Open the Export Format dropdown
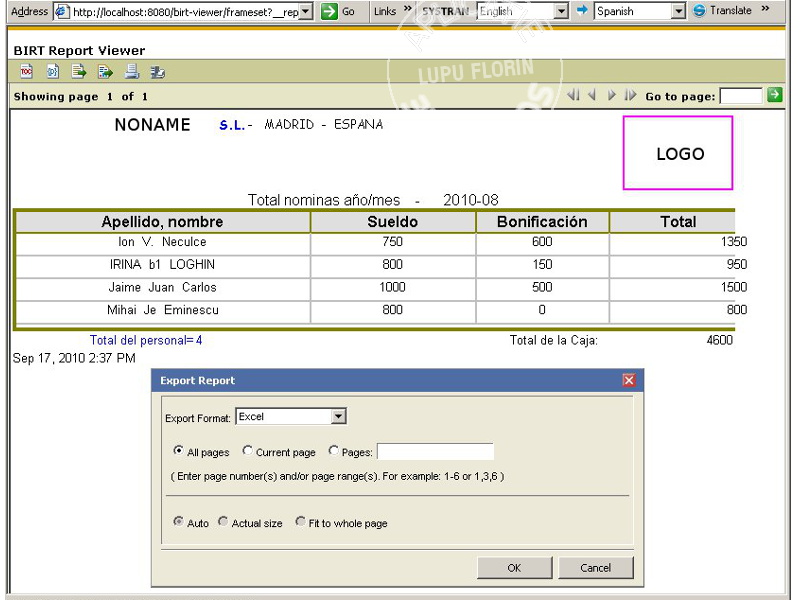The height and width of the screenshot is (600, 800). point(338,417)
